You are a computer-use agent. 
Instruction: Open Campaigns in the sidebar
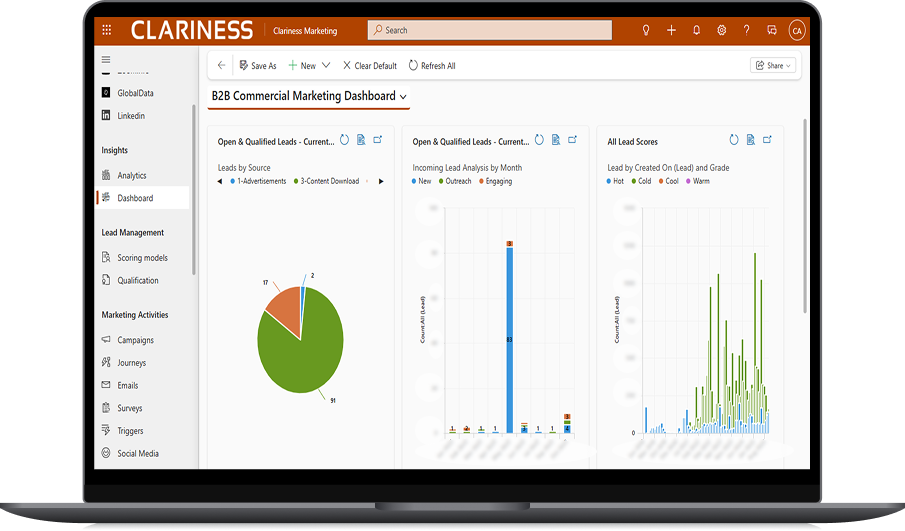[135, 340]
